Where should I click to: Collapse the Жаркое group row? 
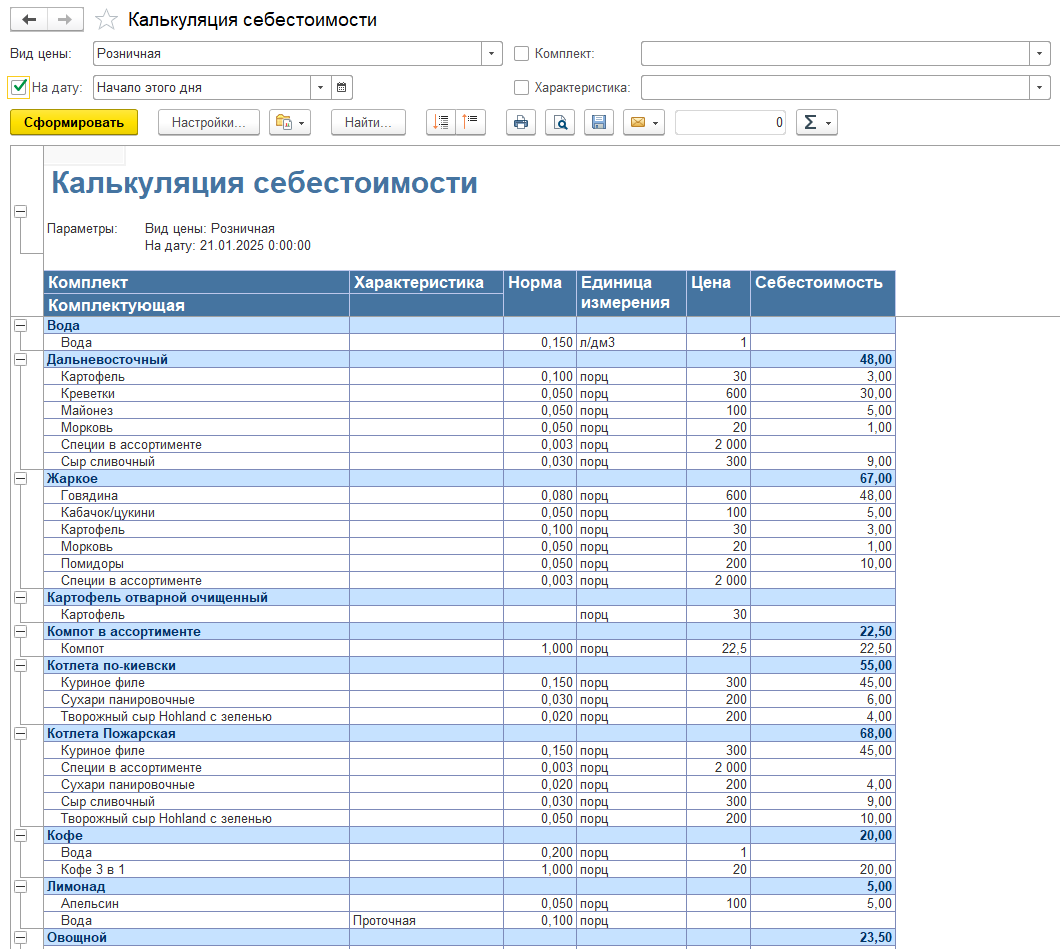pos(22,478)
